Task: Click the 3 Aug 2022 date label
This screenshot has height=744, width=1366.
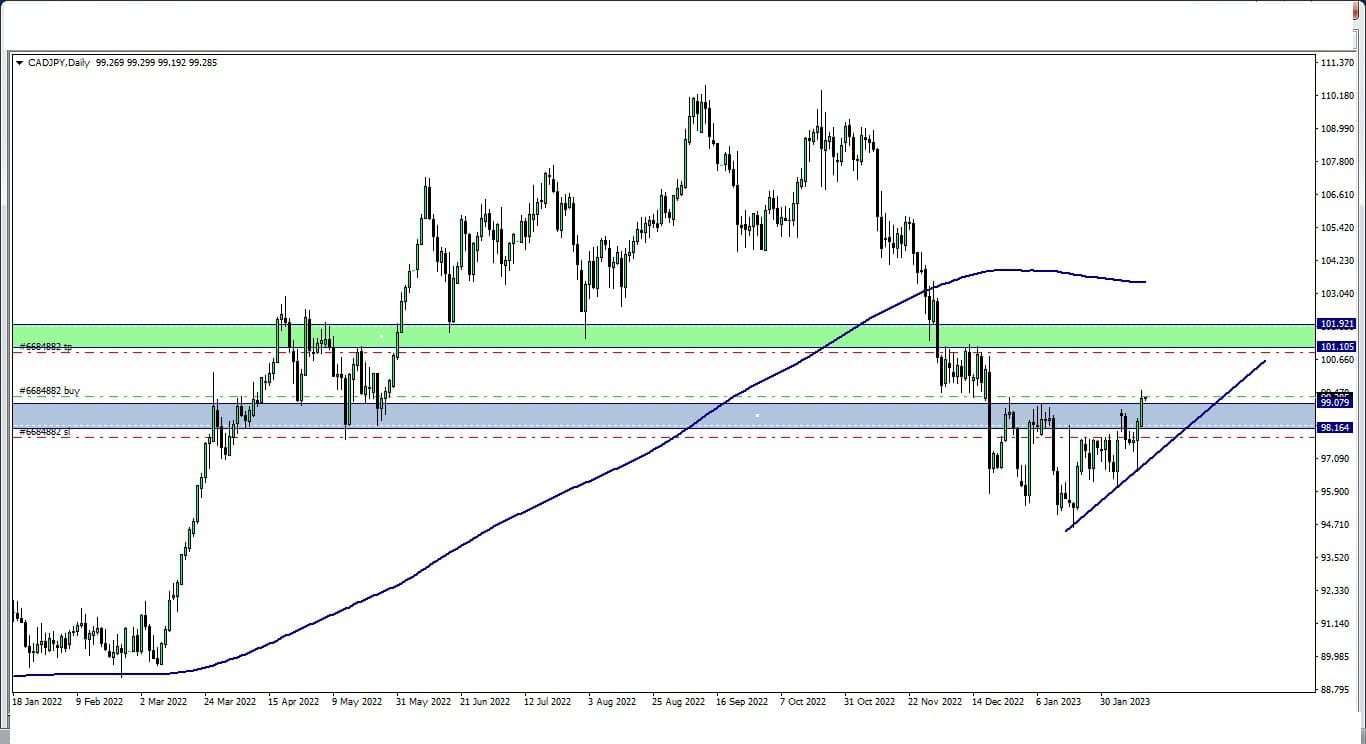Action: pyautogui.click(x=613, y=702)
